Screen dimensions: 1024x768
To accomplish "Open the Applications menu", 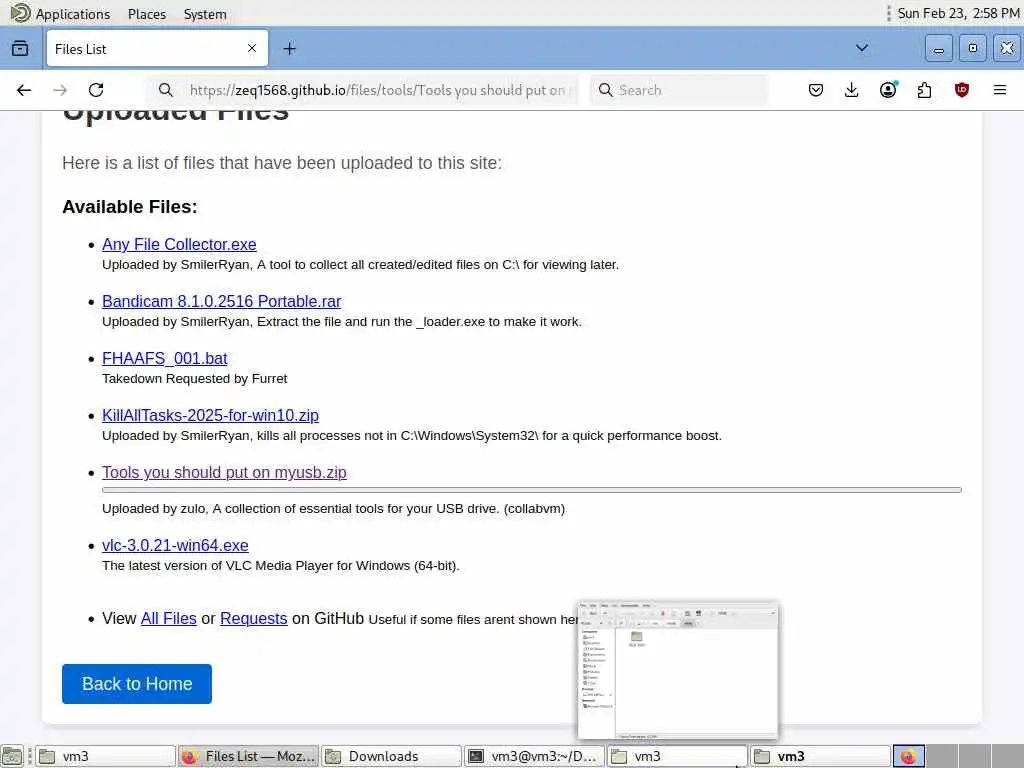I will tap(72, 14).
